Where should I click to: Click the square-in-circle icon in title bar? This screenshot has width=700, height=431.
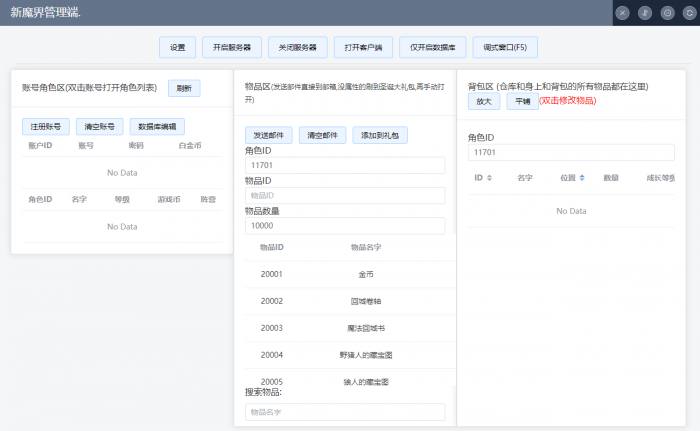(667, 13)
